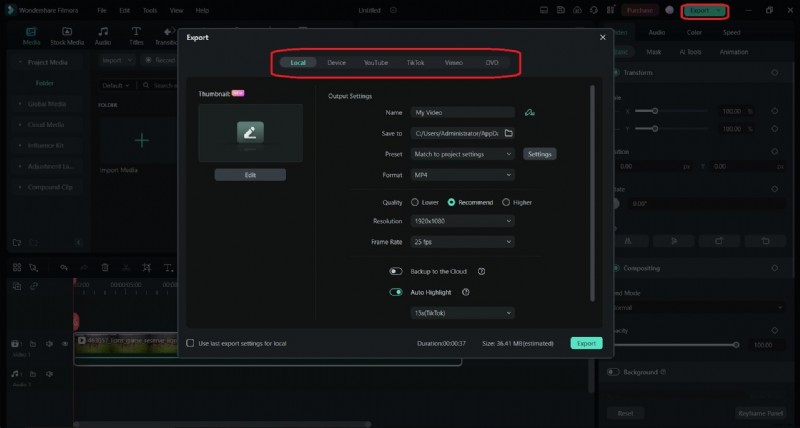The image size is (800, 428).
Task: Switch to the DVD export tab
Action: coord(492,63)
